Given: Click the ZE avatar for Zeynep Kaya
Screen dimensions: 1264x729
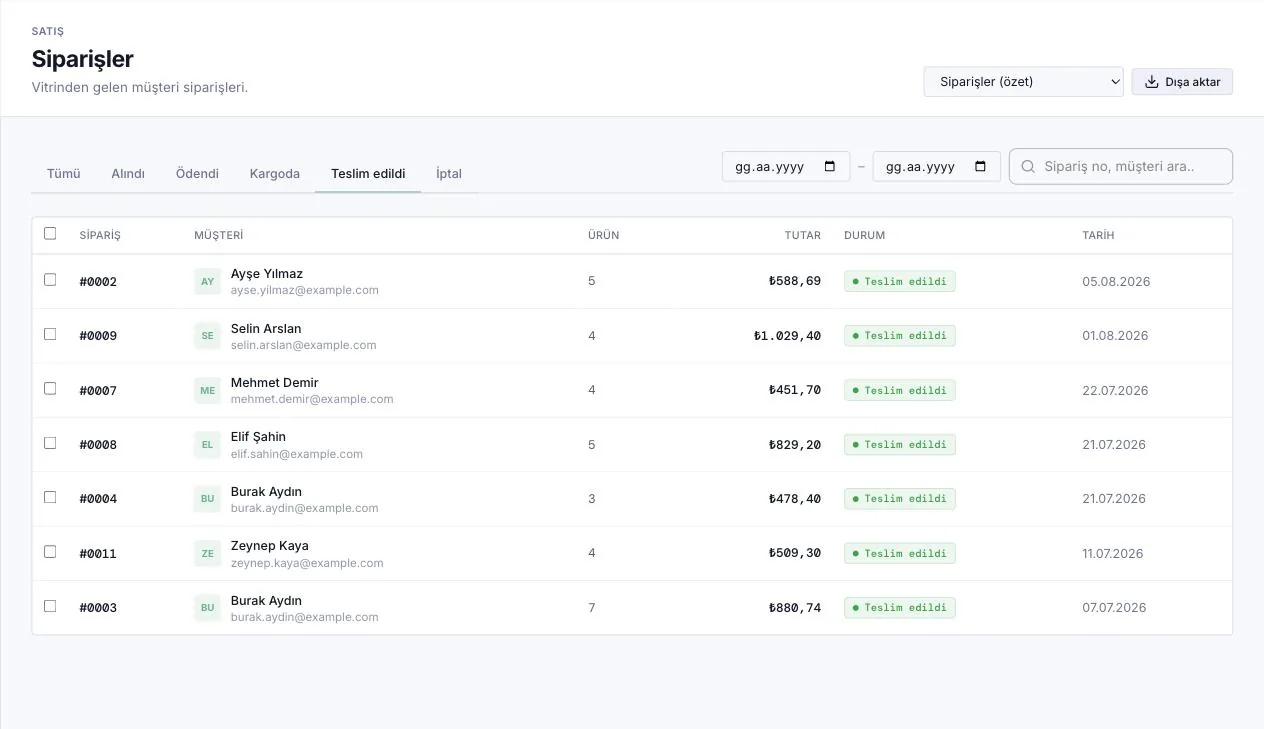Looking at the screenshot, I should pyautogui.click(x=207, y=553).
